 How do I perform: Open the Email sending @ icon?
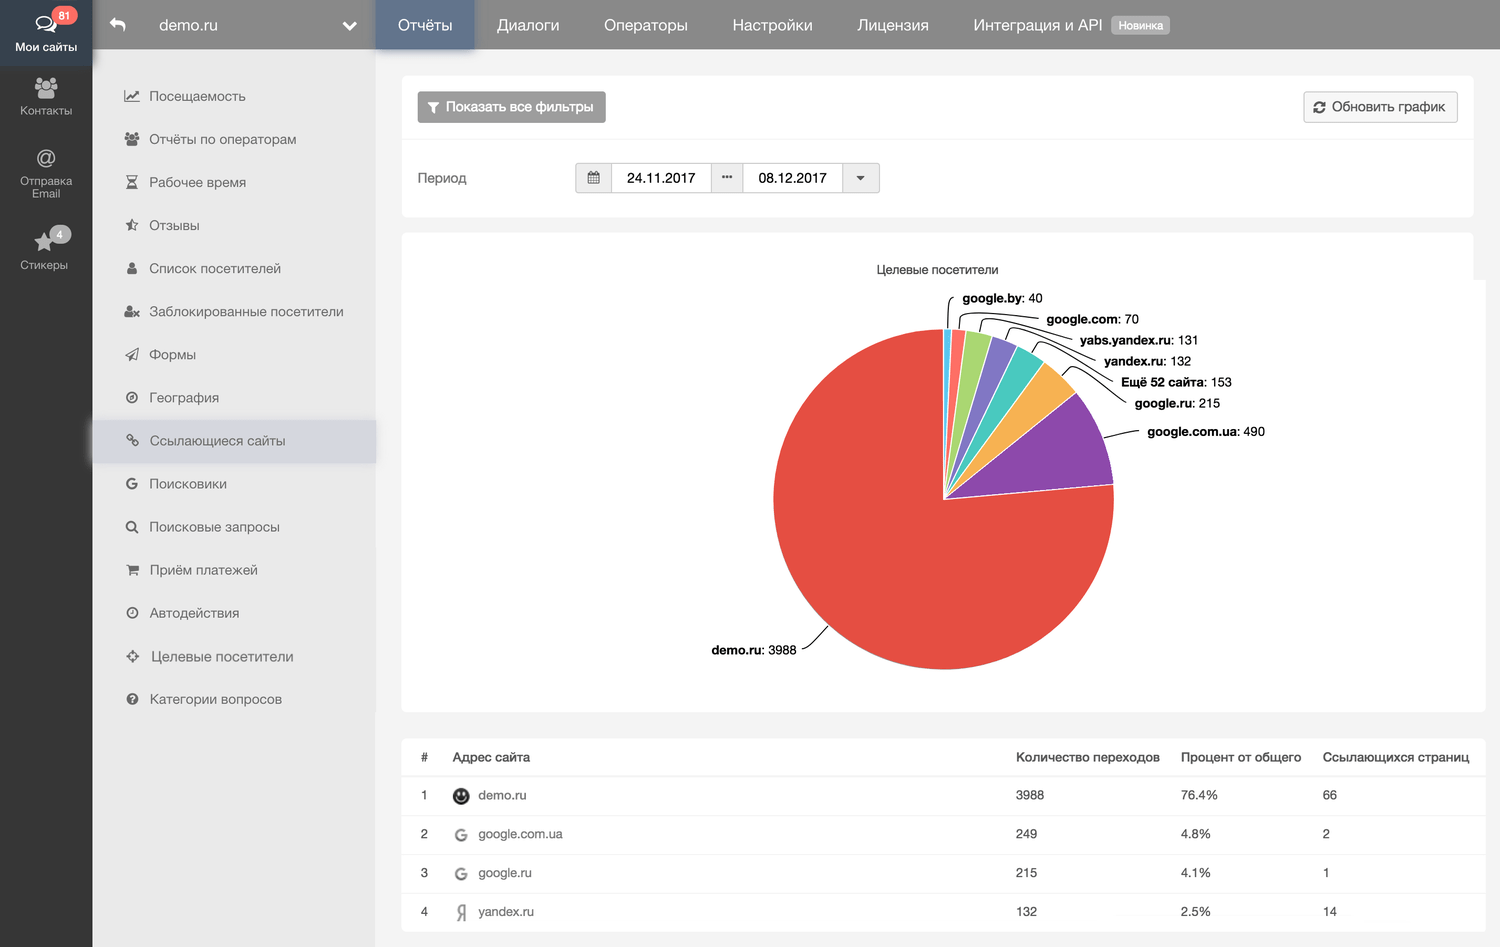pos(46,159)
